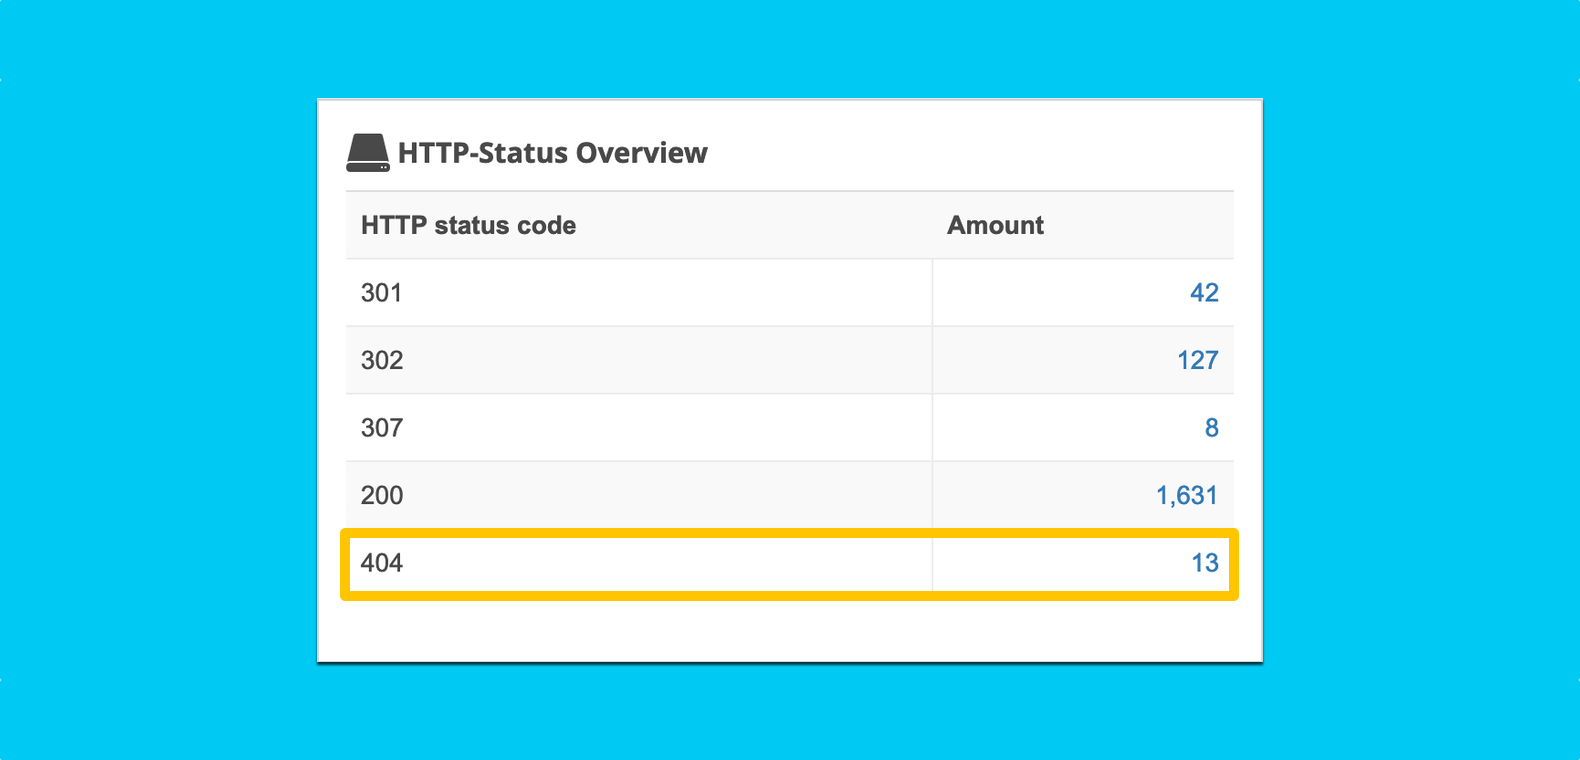Click the 200 status code cell
1580x760 pixels.
[x=382, y=495]
